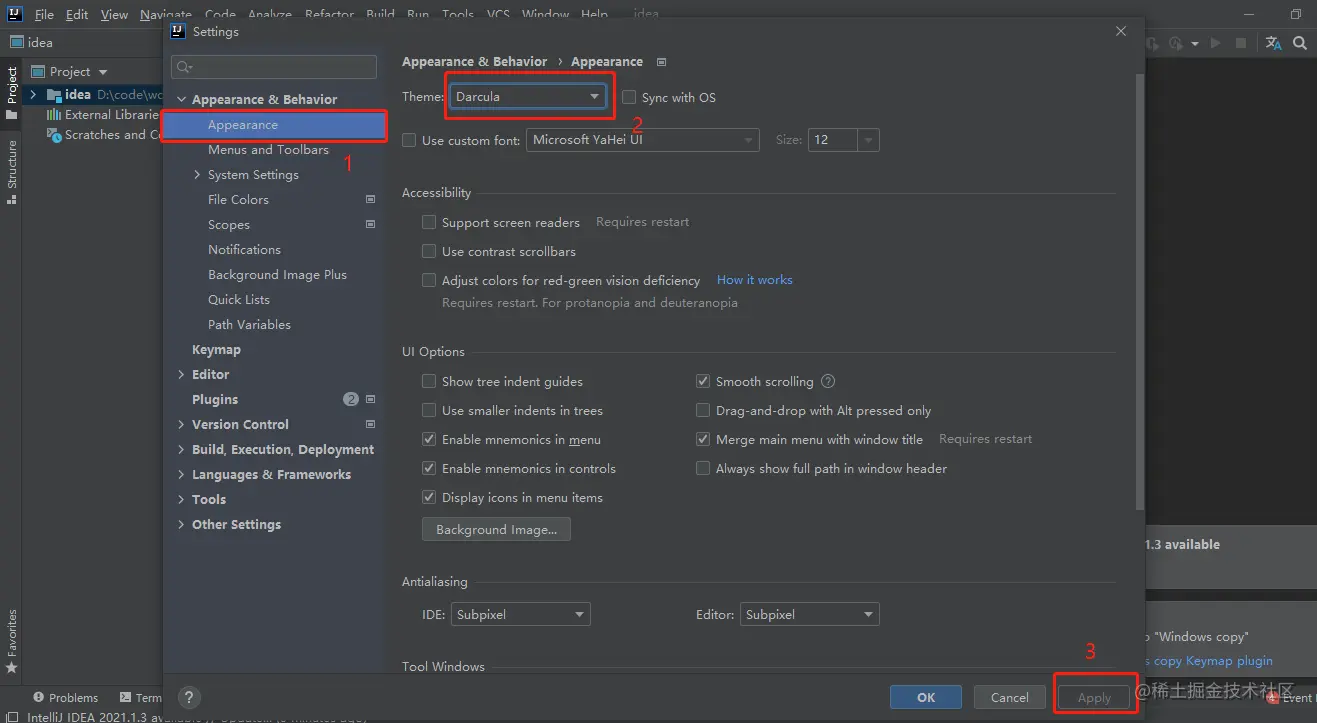Viewport: 1317px width, 723px height.
Task: Open the font Size dropdown showing 12
Action: click(844, 140)
